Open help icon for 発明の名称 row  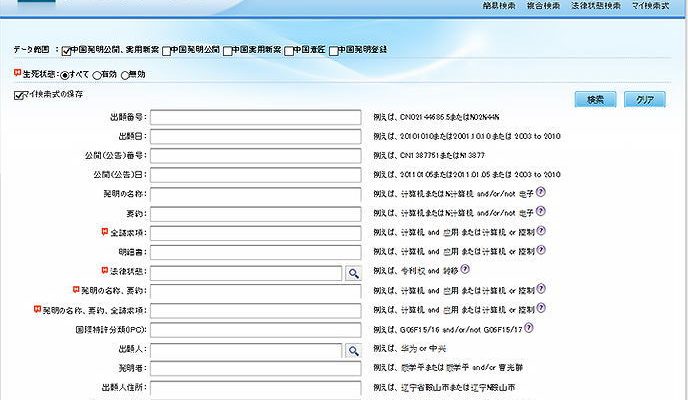(541, 192)
